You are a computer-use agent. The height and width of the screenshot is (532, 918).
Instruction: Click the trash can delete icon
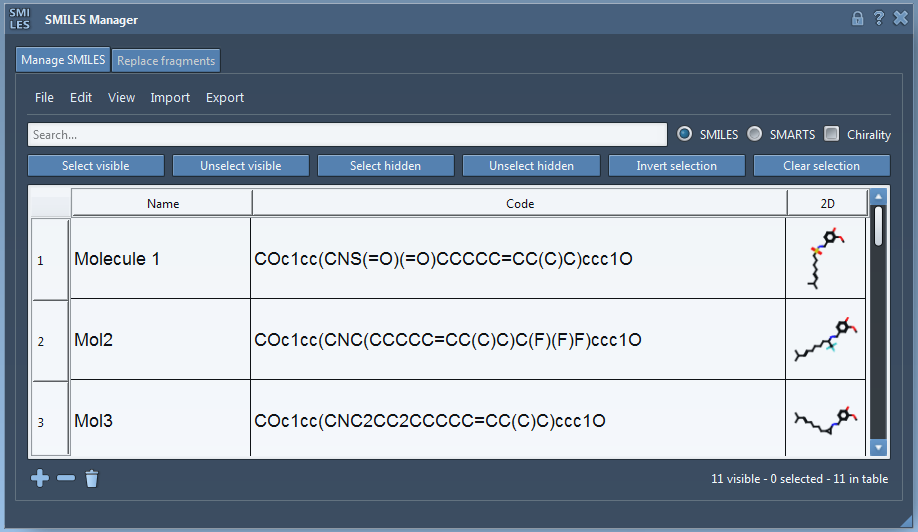(92, 479)
